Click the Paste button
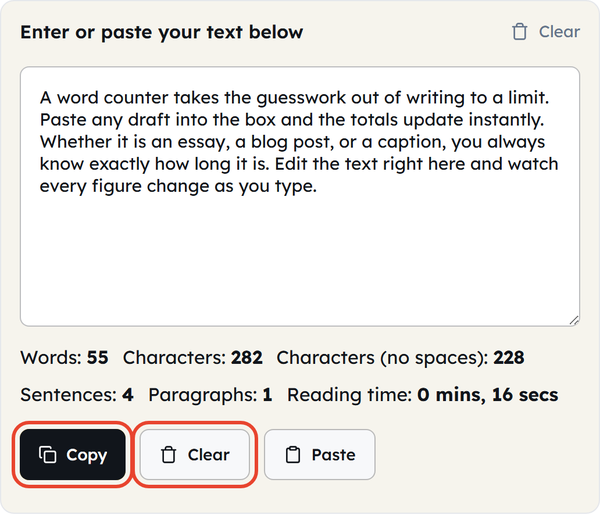Image resolution: width=600 pixels, height=515 pixels. (x=320, y=455)
